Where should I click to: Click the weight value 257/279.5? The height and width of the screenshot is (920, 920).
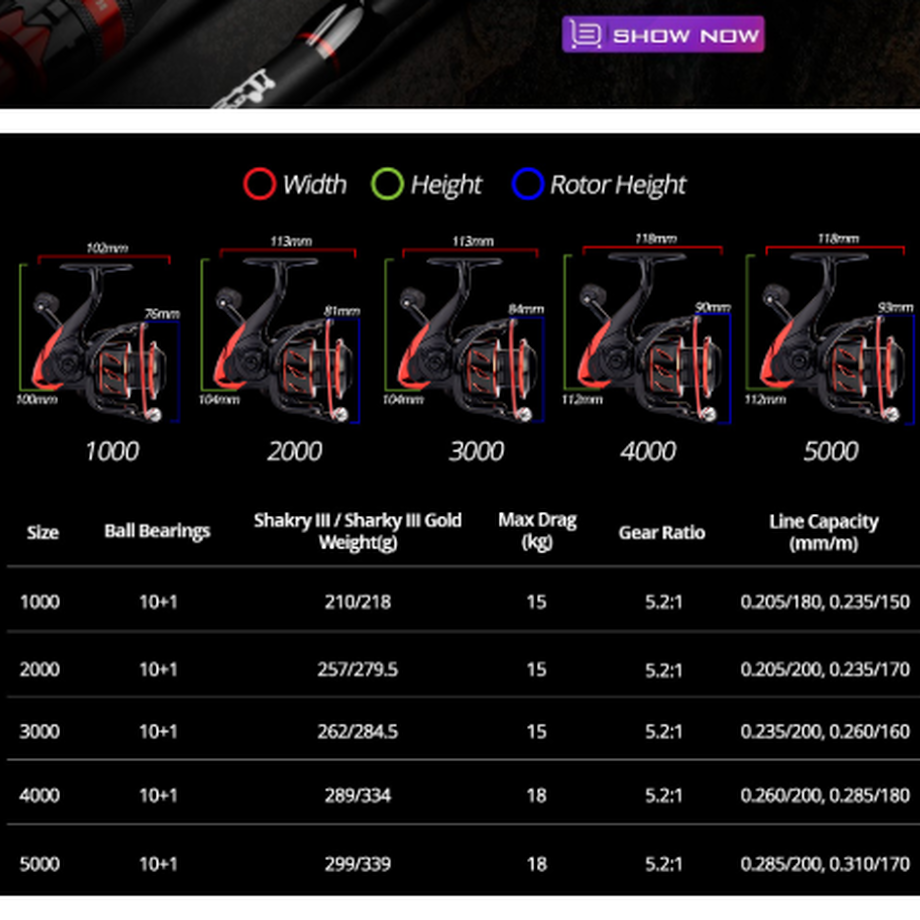[358, 669]
